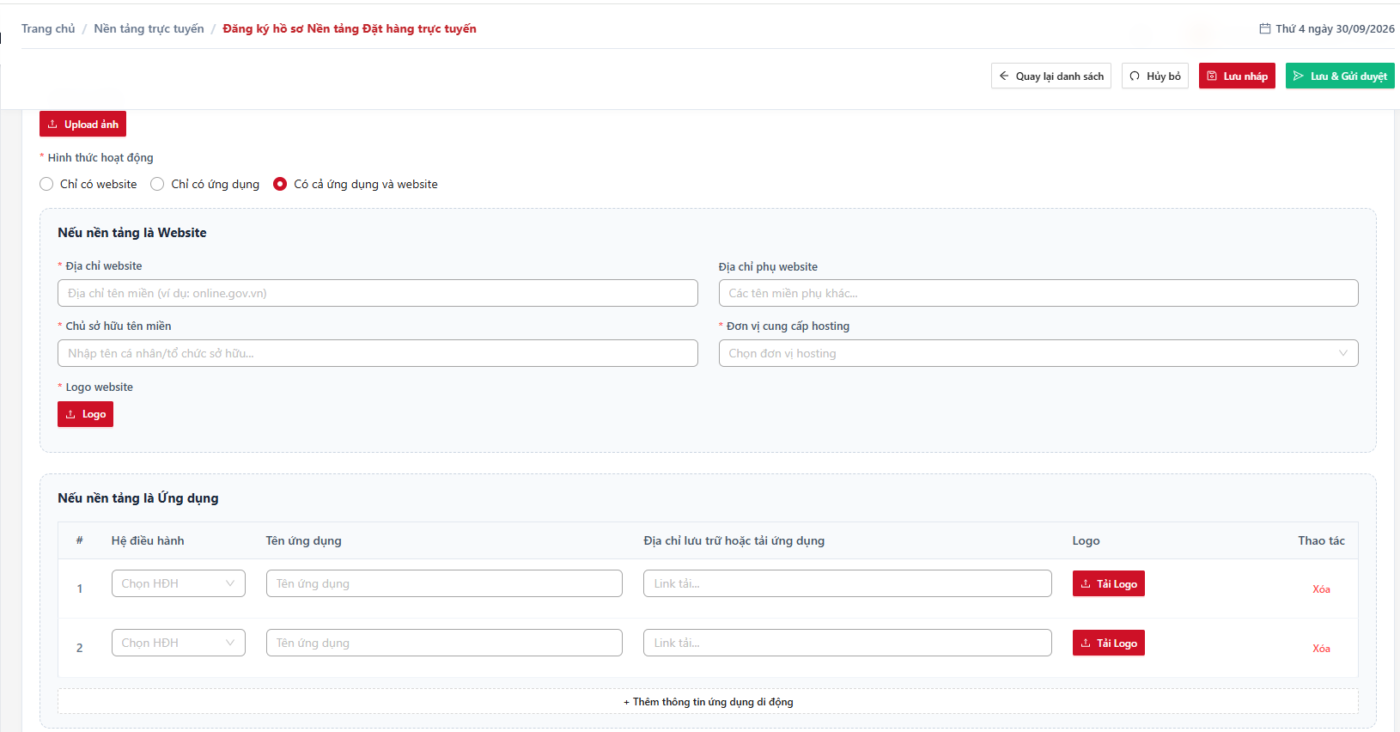Delete row 1 using Xóa link
The width and height of the screenshot is (1400, 732).
coord(1321,589)
